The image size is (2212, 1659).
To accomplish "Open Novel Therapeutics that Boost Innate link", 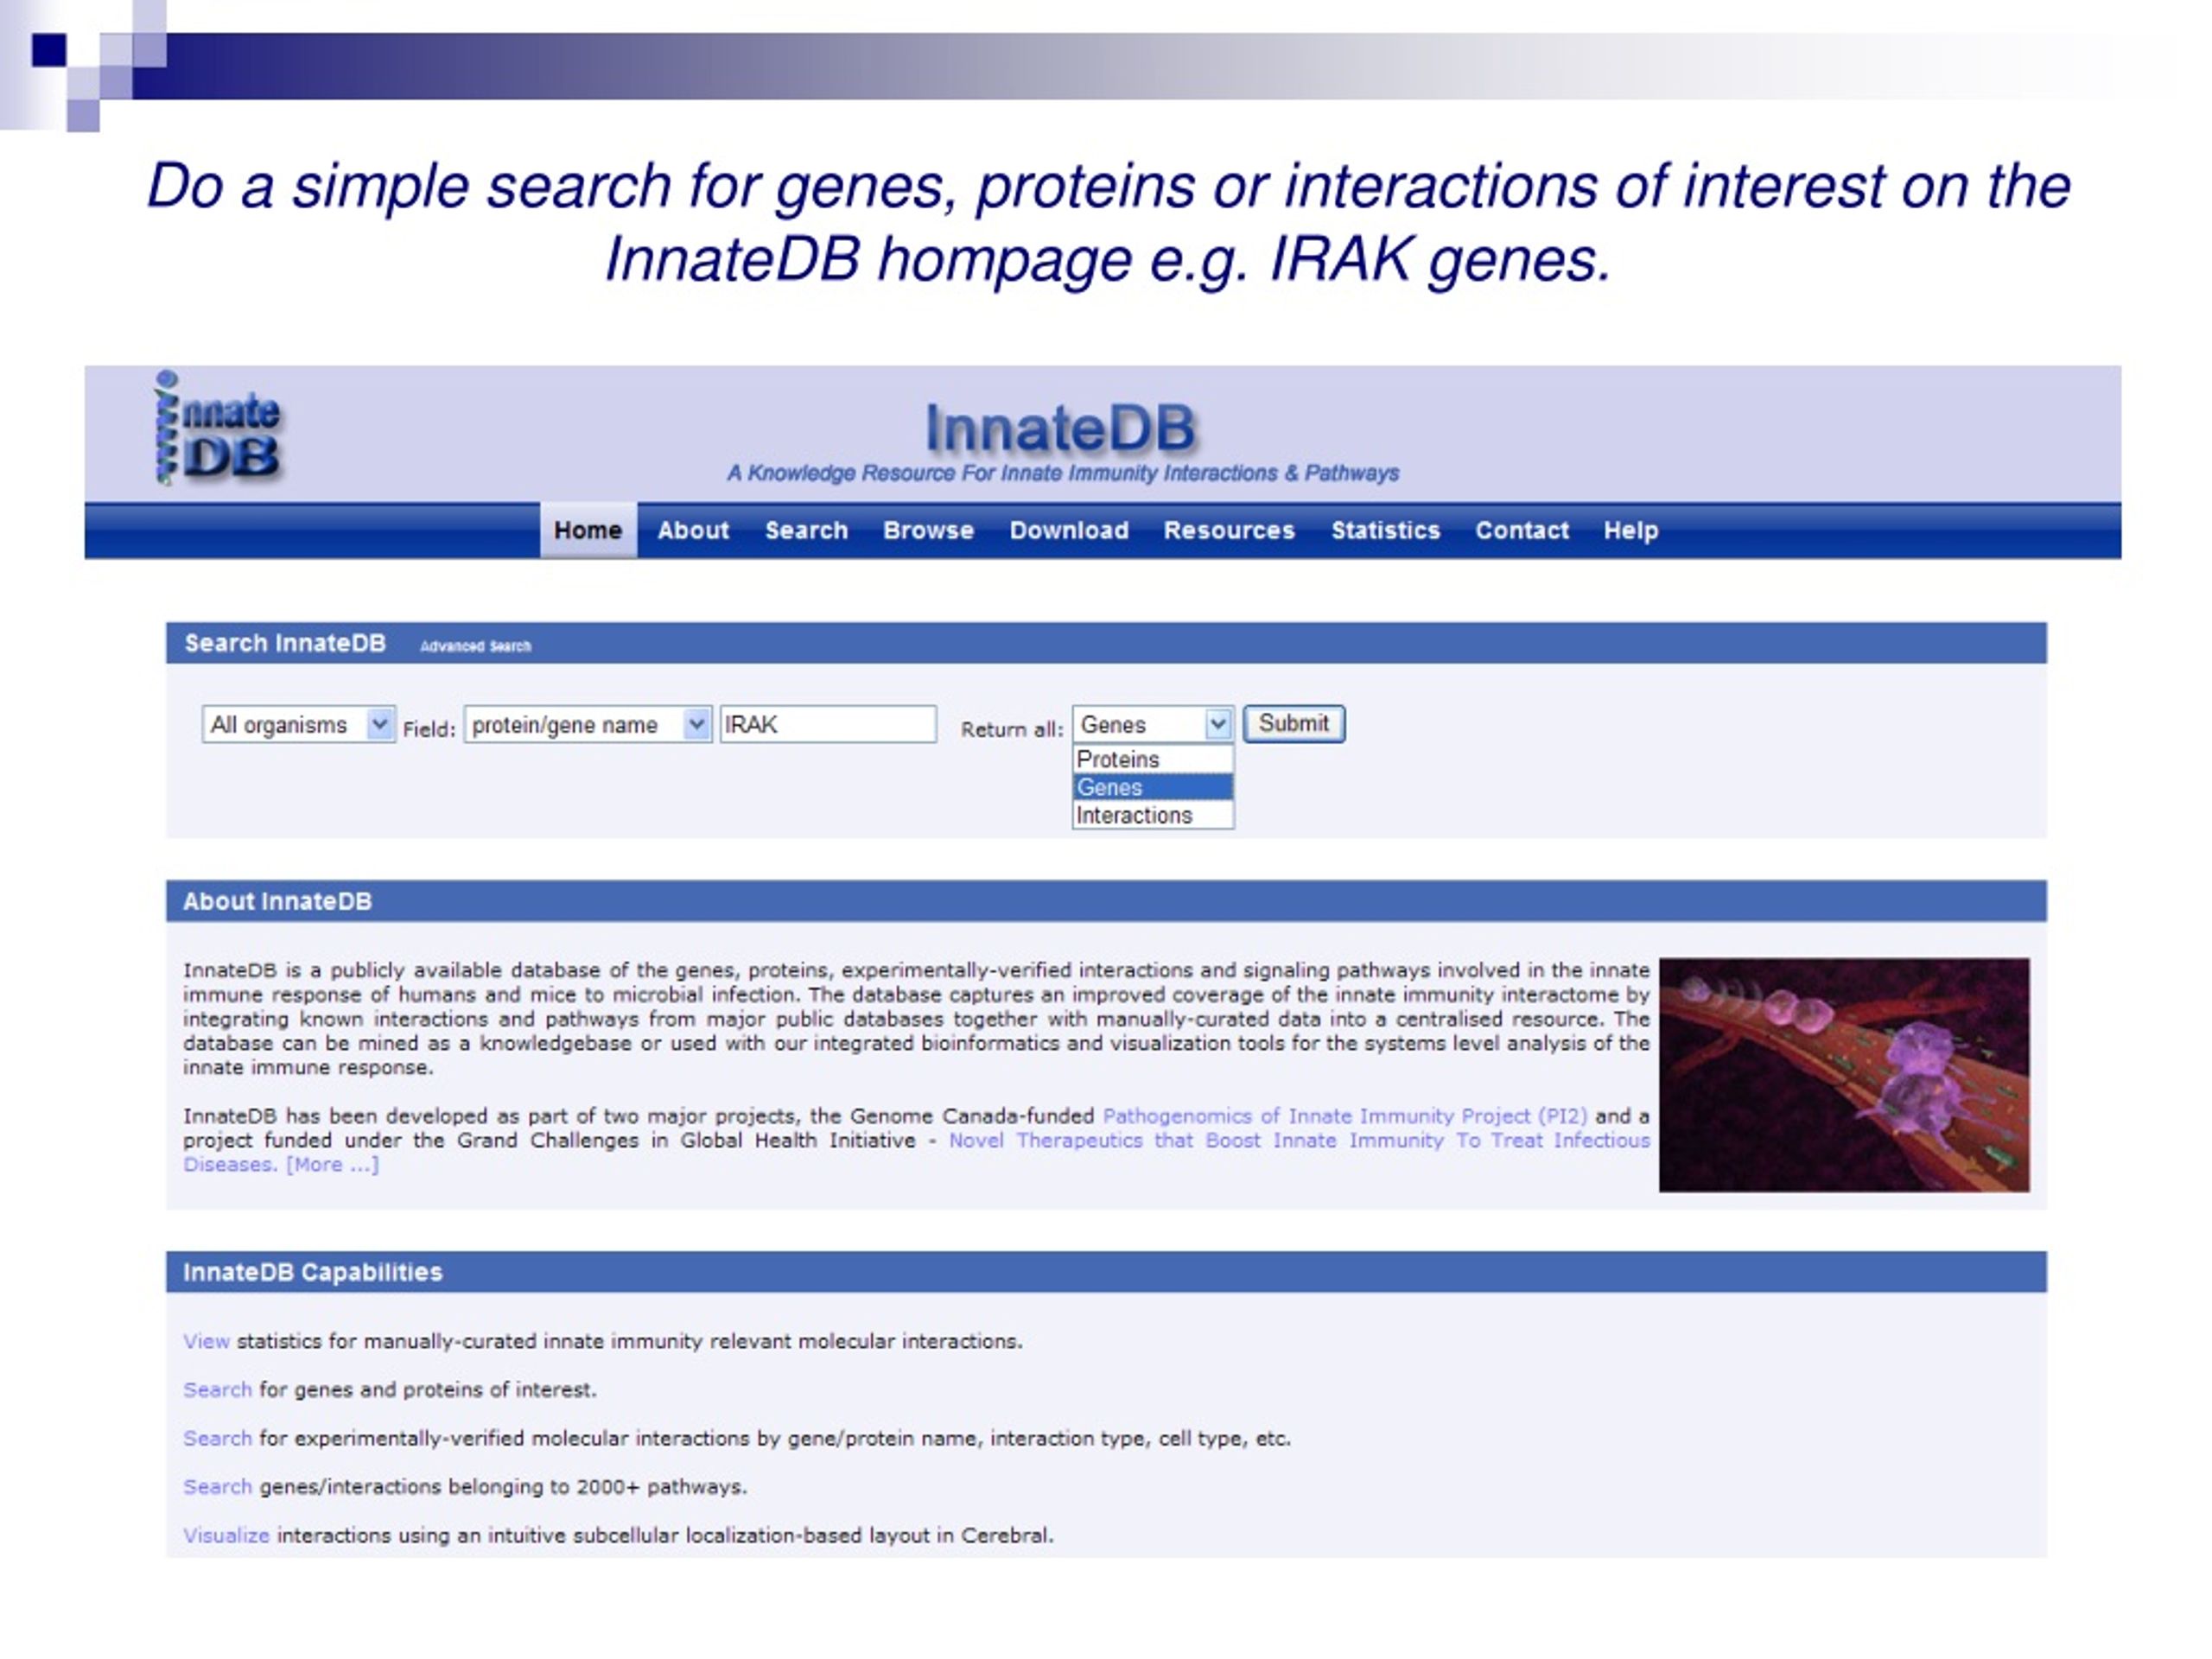I will [1299, 1140].
